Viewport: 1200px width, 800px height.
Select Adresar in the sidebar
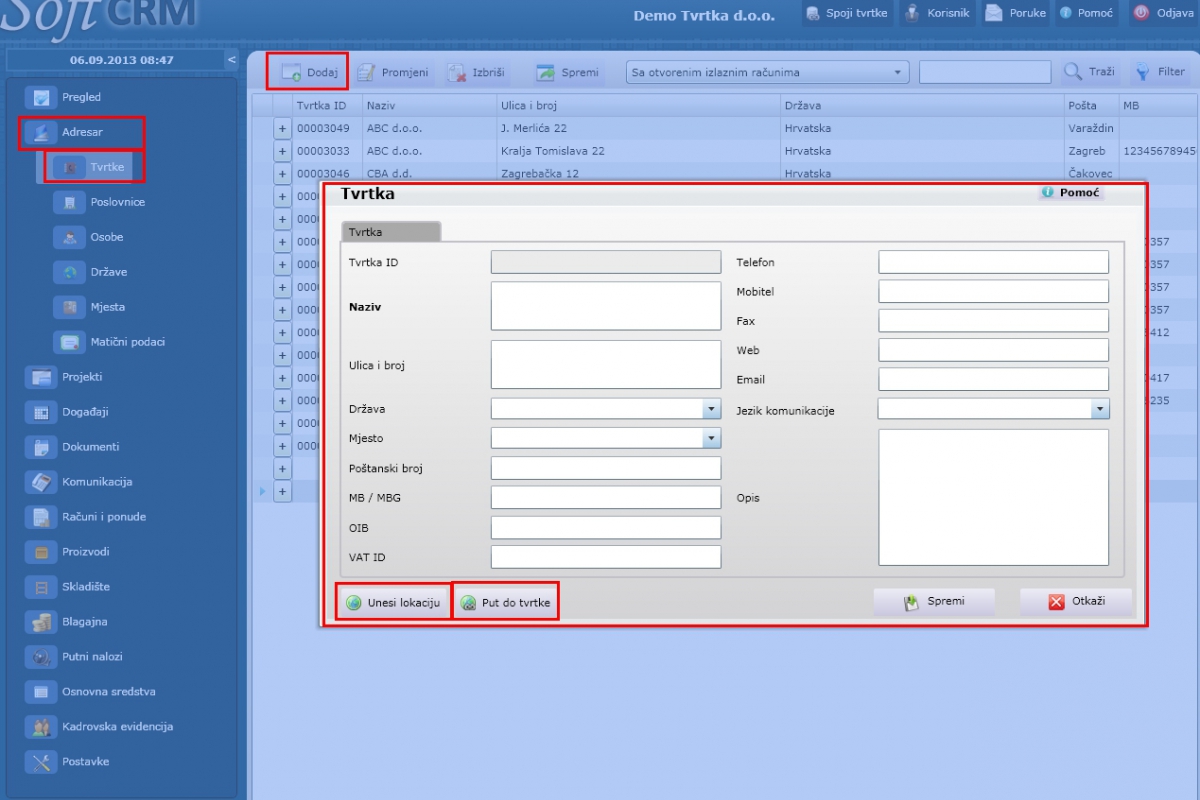coord(69,132)
